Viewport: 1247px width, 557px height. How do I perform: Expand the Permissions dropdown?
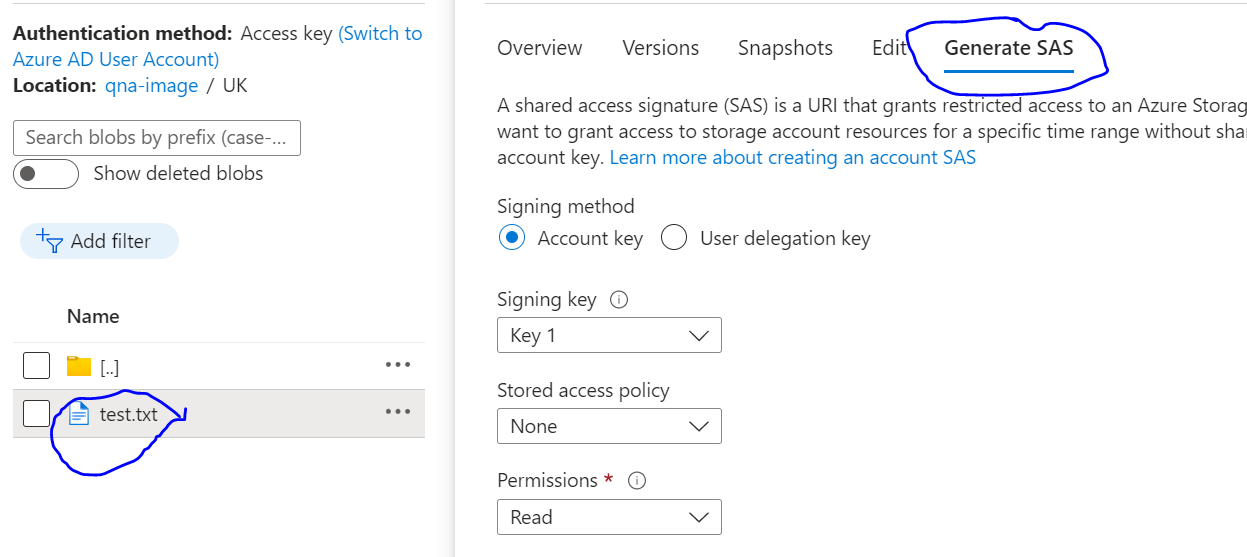tap(608, 518)
